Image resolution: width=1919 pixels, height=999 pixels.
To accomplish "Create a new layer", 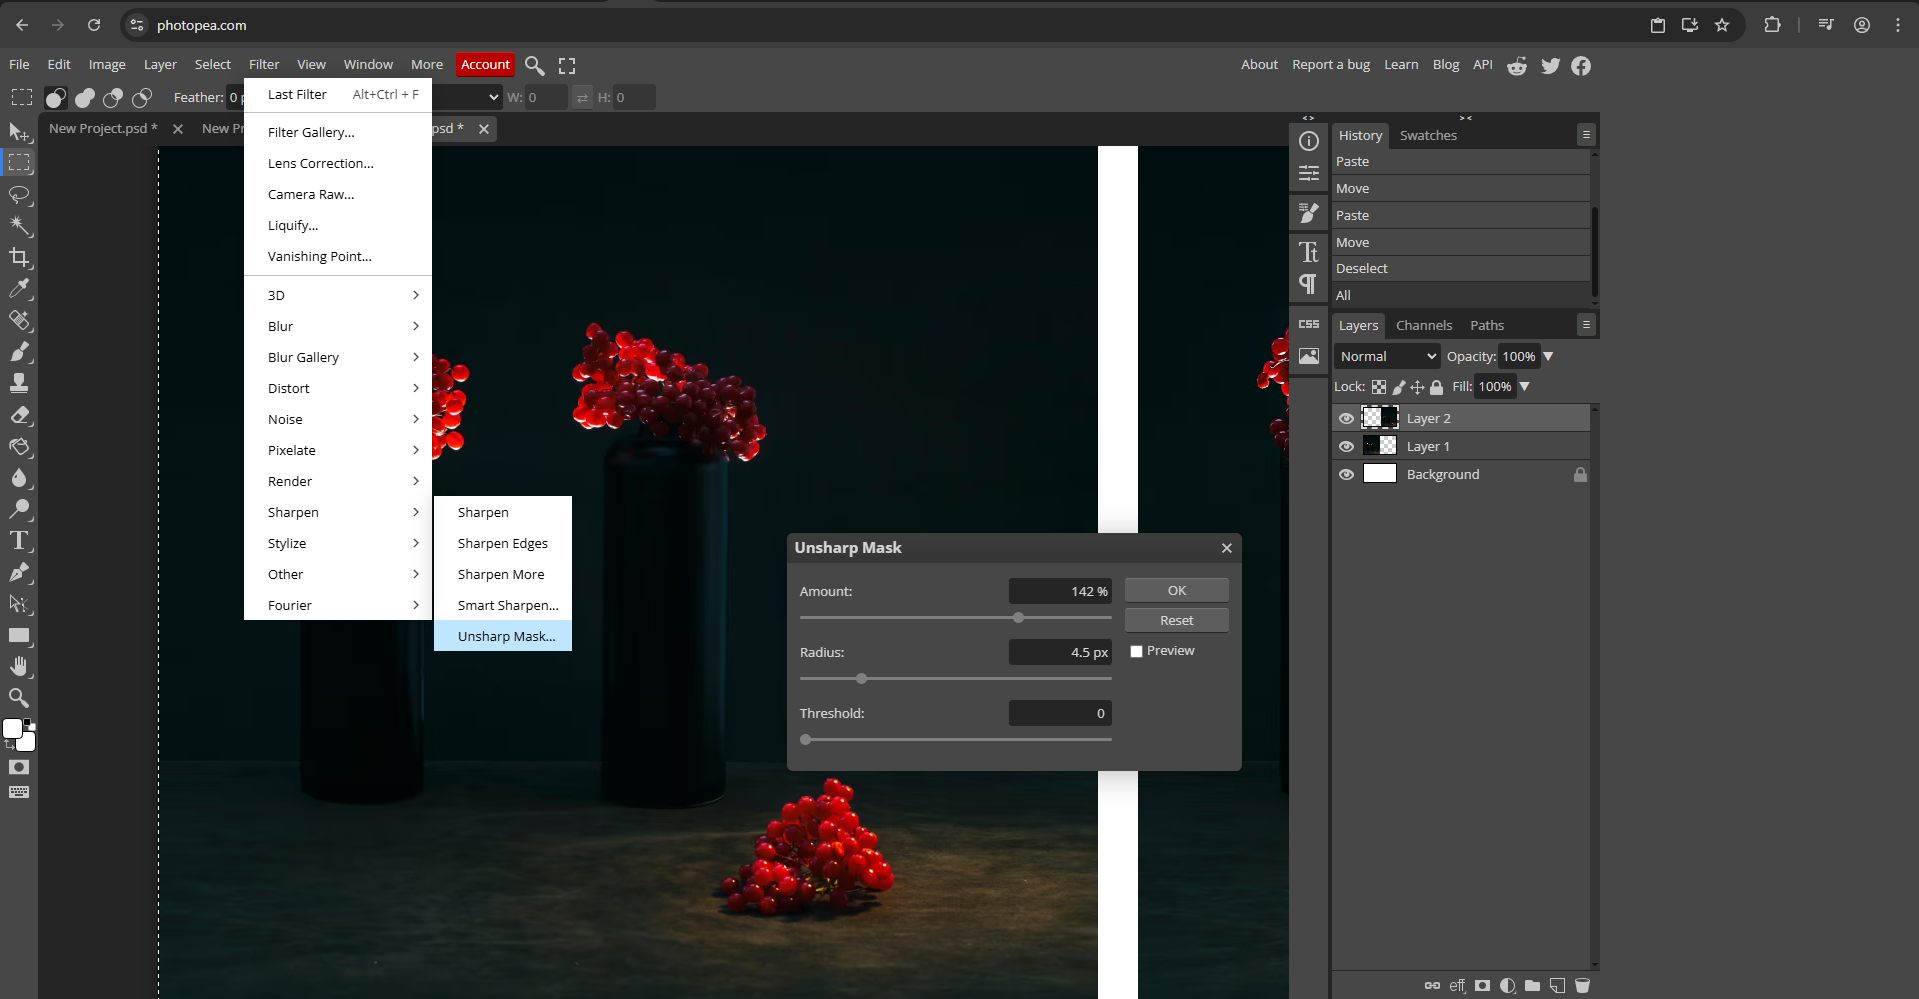I will pos(1557,986).
